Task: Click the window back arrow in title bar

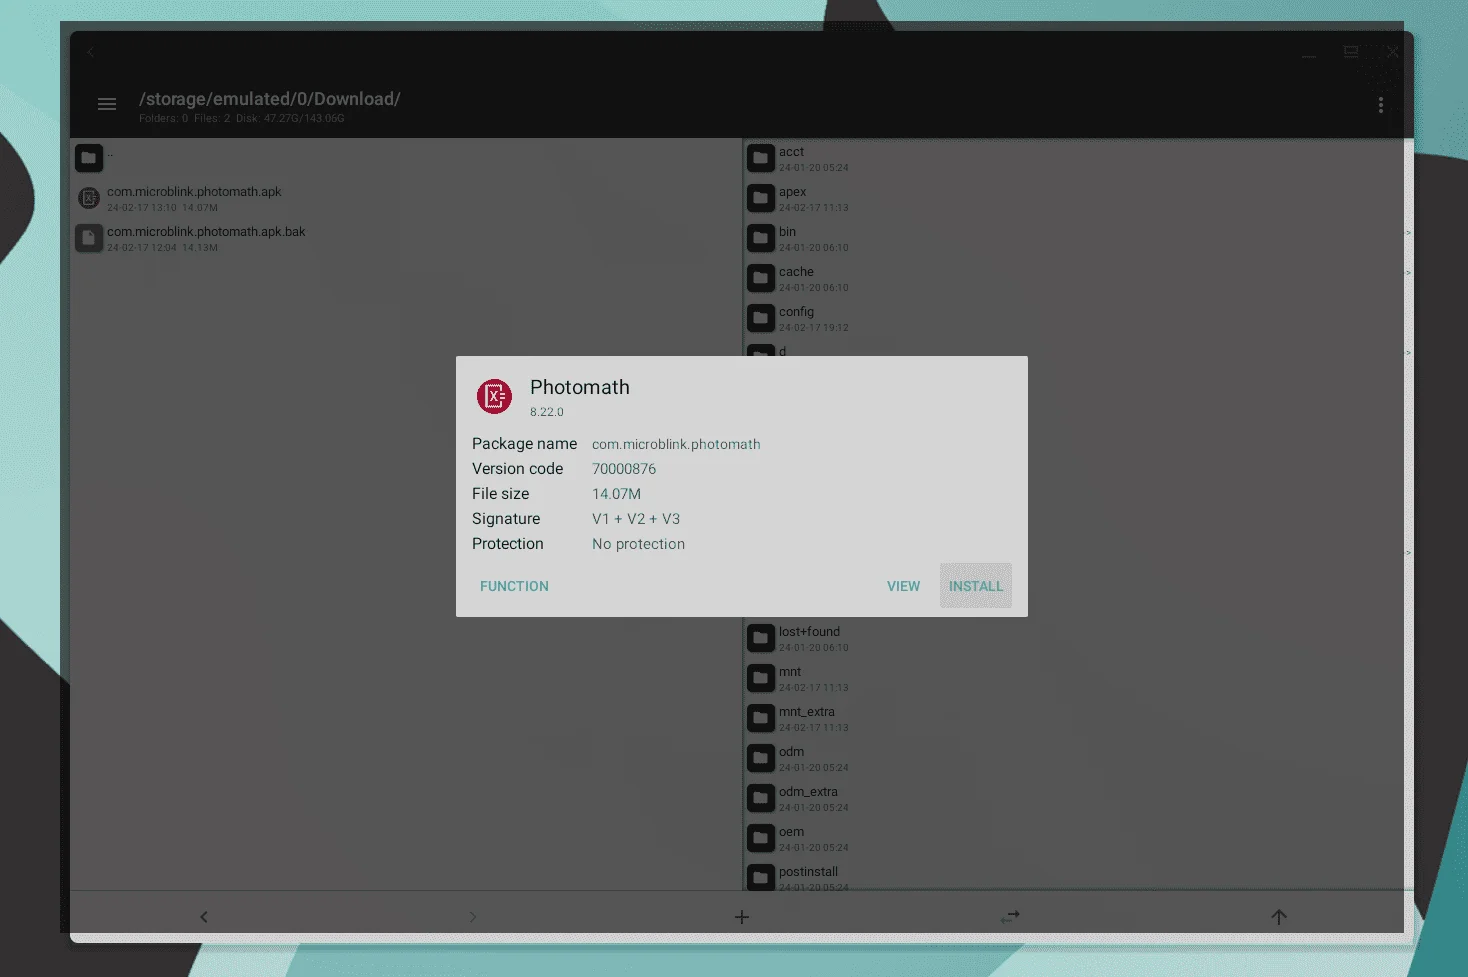Action: click(x=90, y=52)
